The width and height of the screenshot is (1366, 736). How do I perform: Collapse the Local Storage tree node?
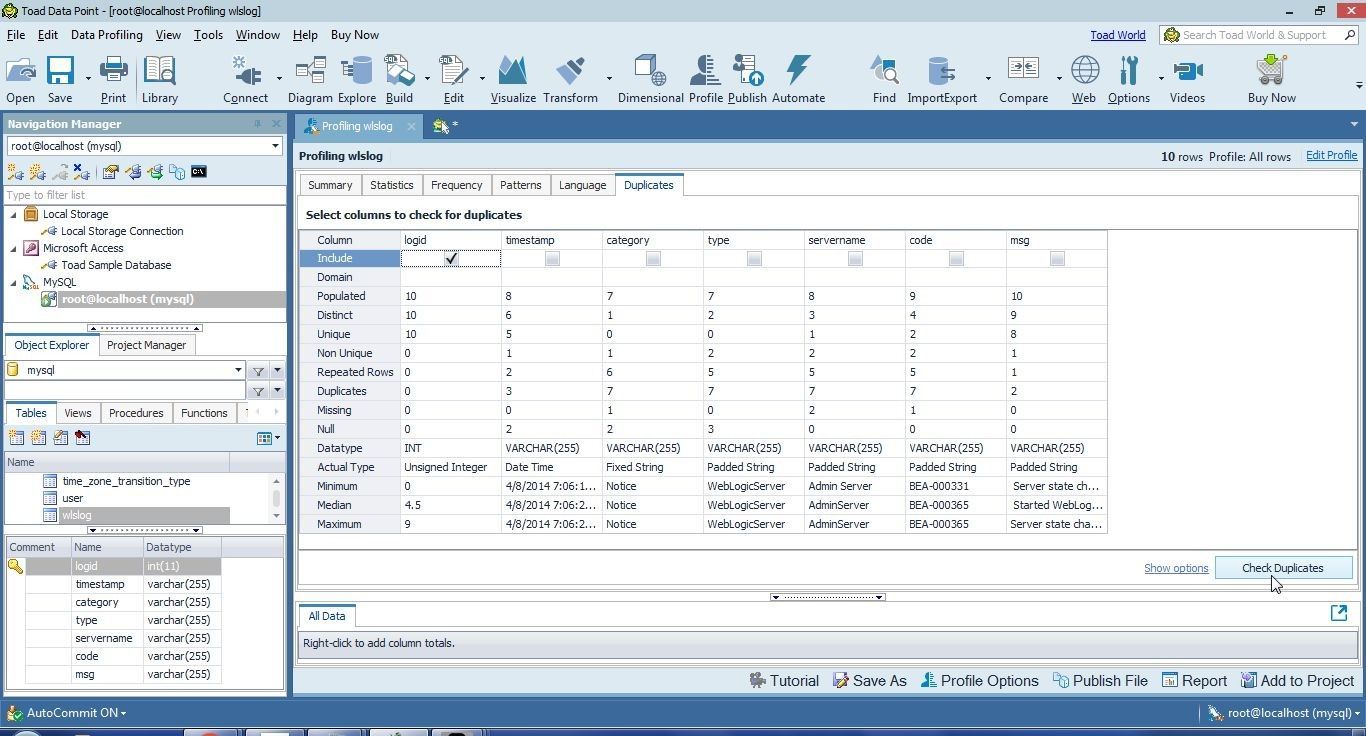(14, 214)
